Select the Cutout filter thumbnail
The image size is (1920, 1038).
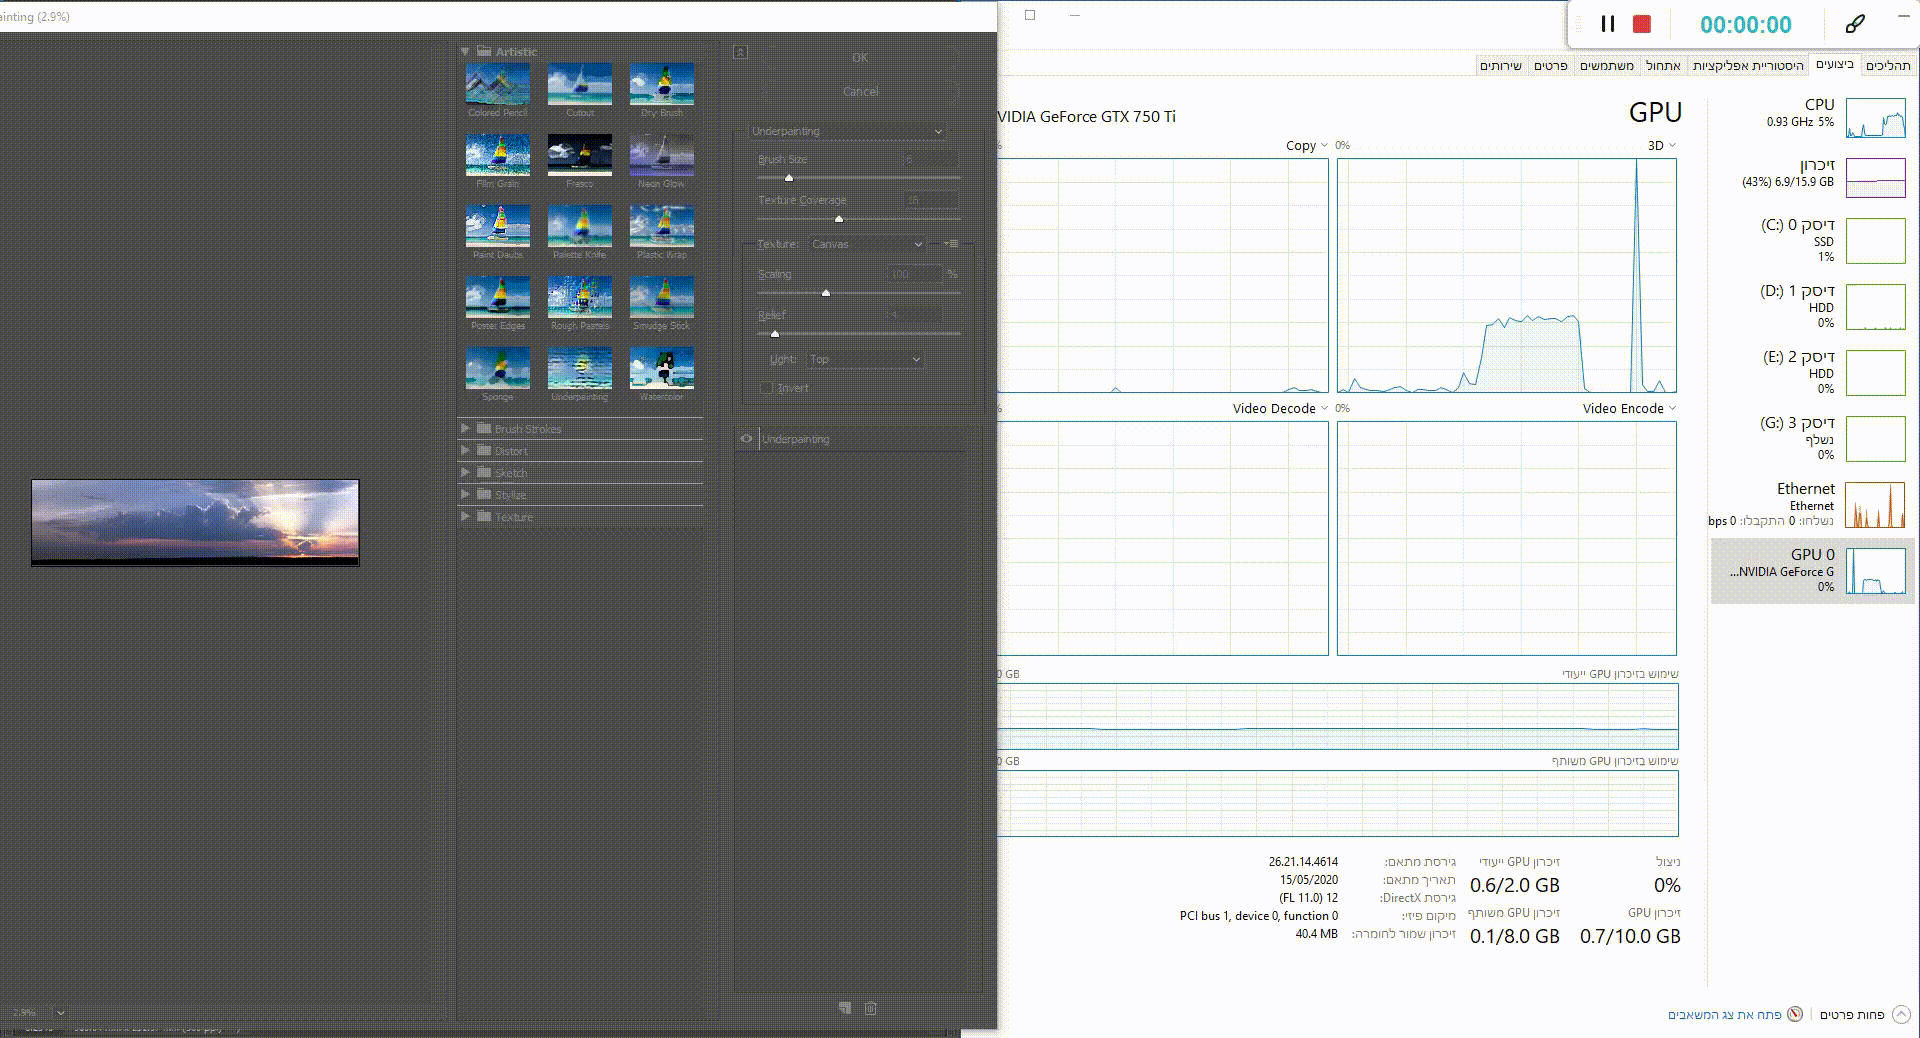click(x=579, y=84)
